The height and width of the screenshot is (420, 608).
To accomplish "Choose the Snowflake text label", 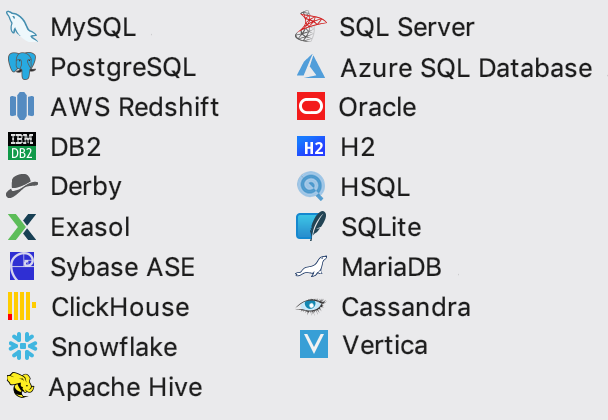I will [x=114, y=346].
